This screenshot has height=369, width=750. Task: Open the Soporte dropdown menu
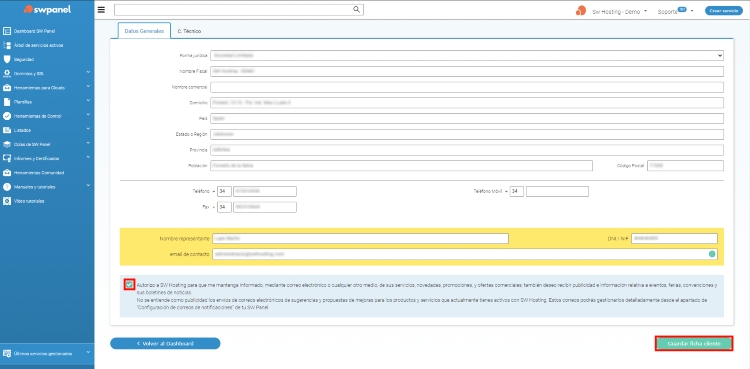[675, 11]
